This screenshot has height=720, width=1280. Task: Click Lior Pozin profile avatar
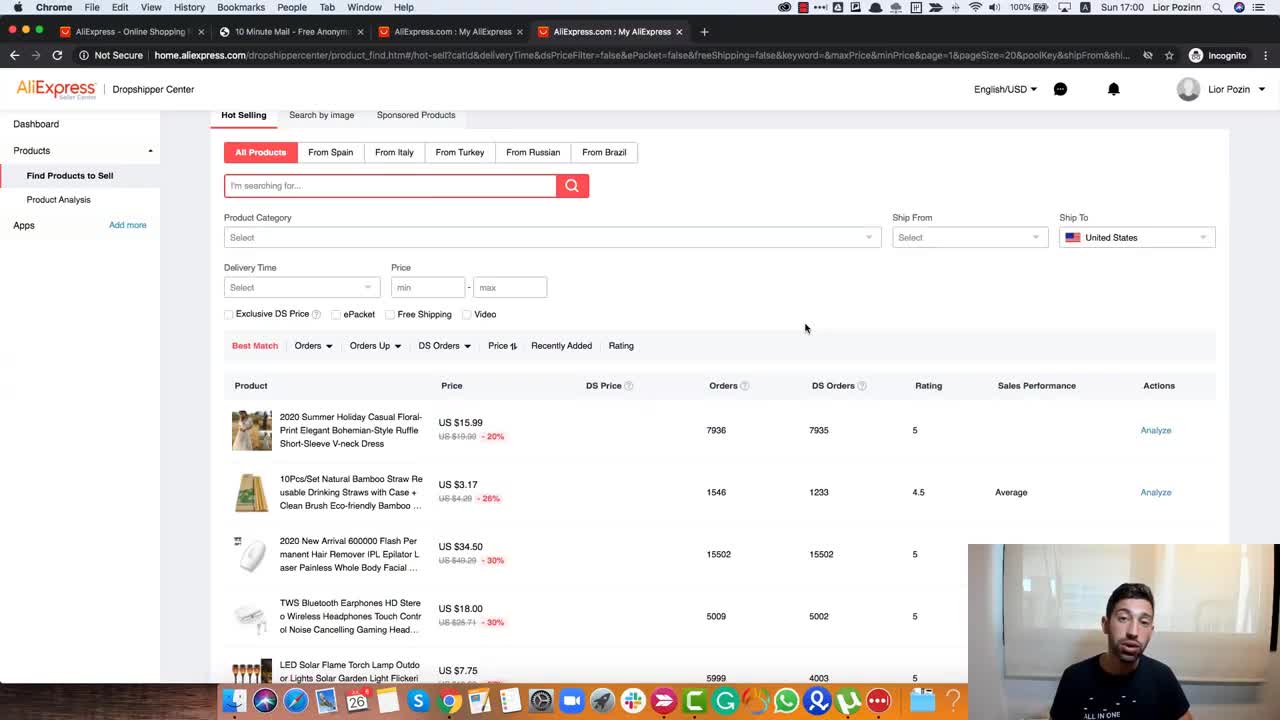[1188, 89]
